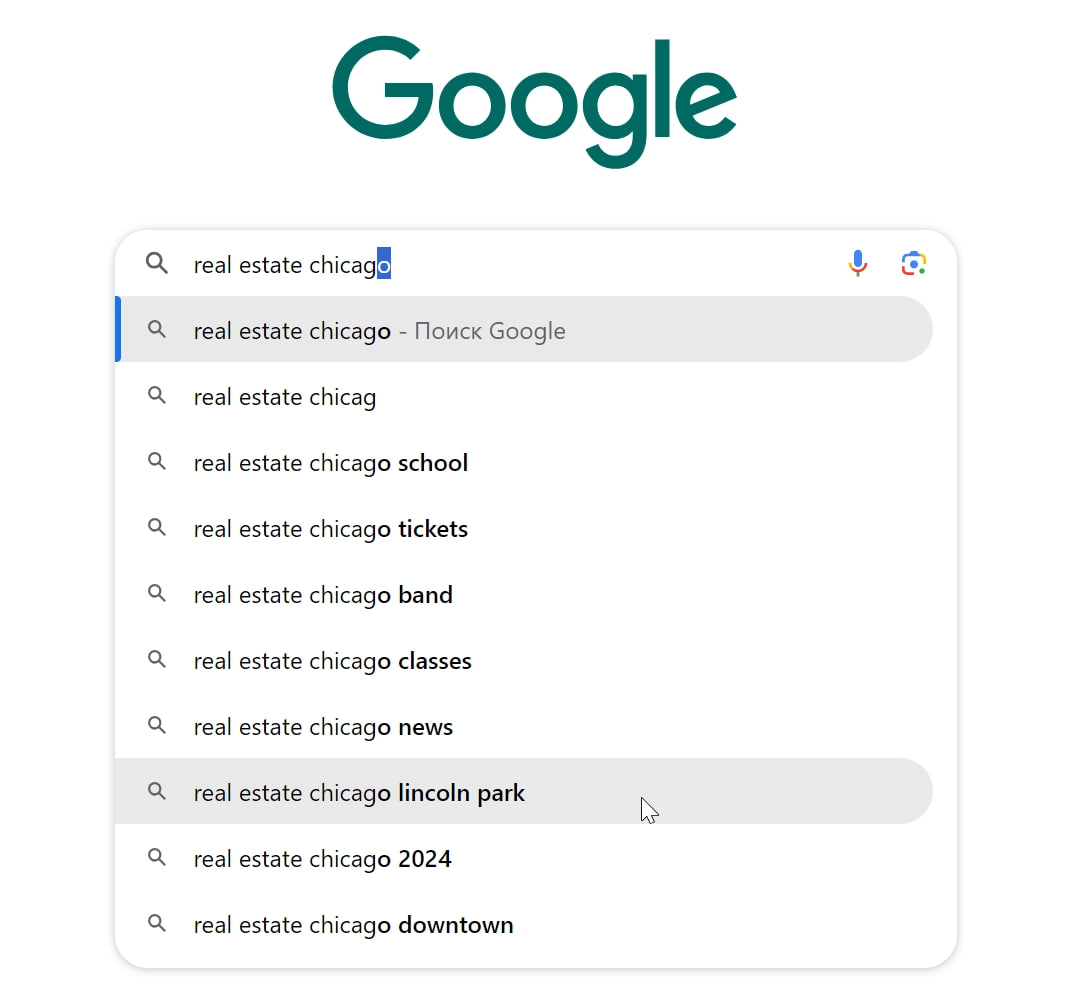
Task: Select the 'real estate chicago classes' suggestion
Action: [x=332, y=660]
